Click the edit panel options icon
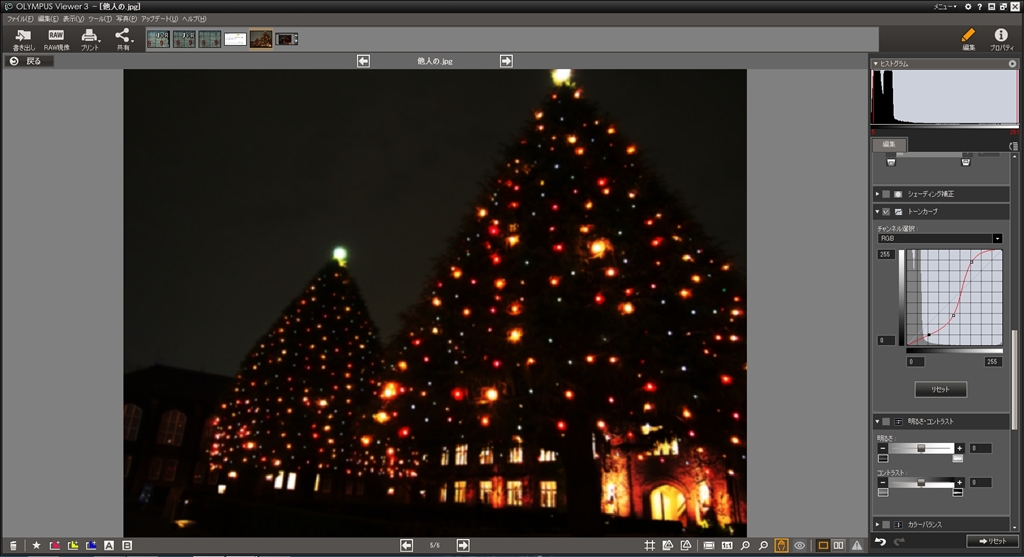The height and width of the screenshot is (557, 1024). 1013,146
